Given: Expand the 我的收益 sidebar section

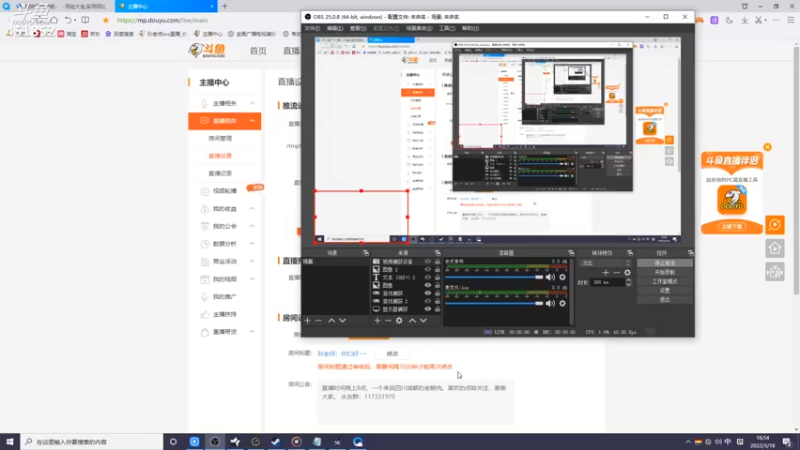Looking at the screenshot, I should 252,209.
